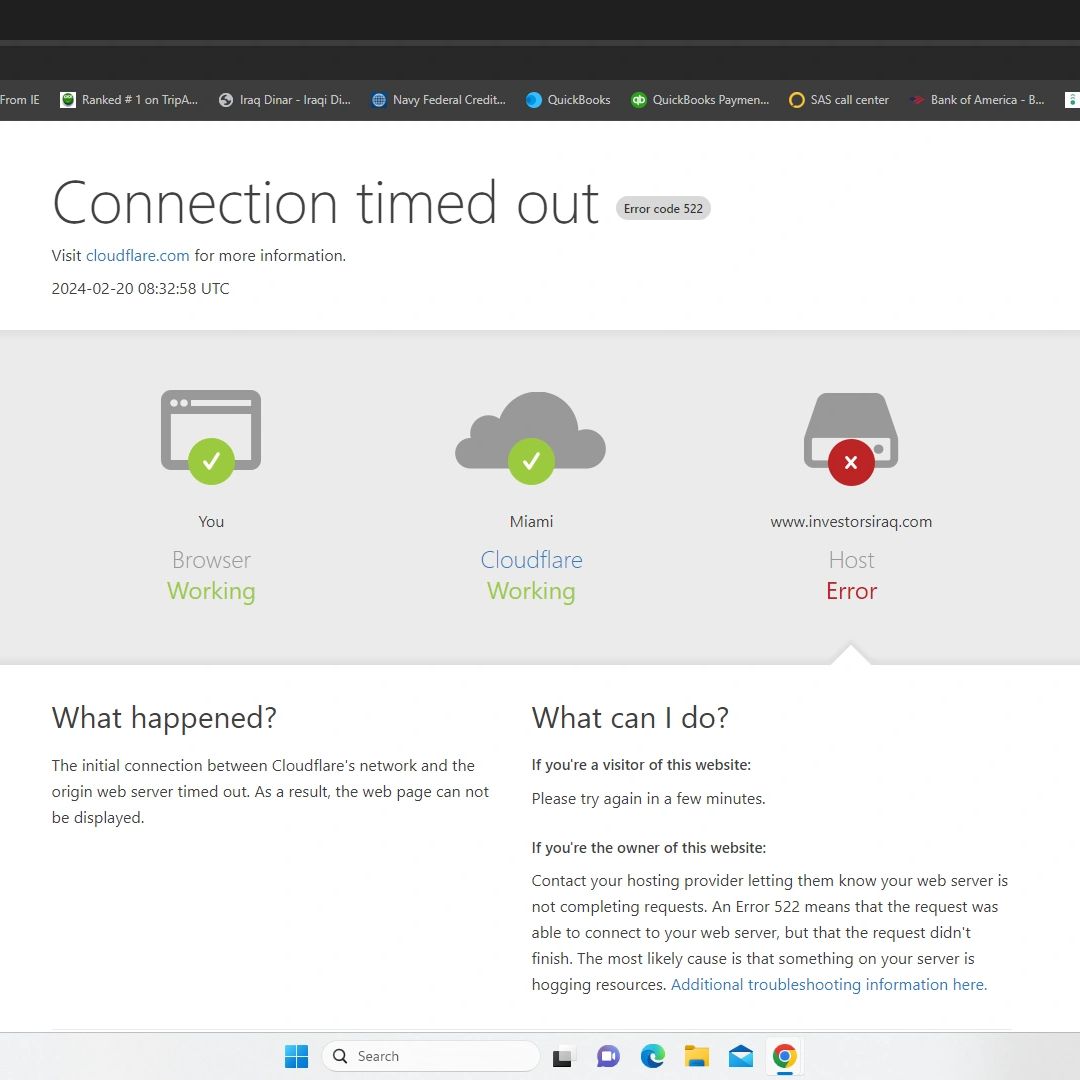Click the host server error icon
The width and height of the screenshot is (1080, 1080).
point(851,439)
